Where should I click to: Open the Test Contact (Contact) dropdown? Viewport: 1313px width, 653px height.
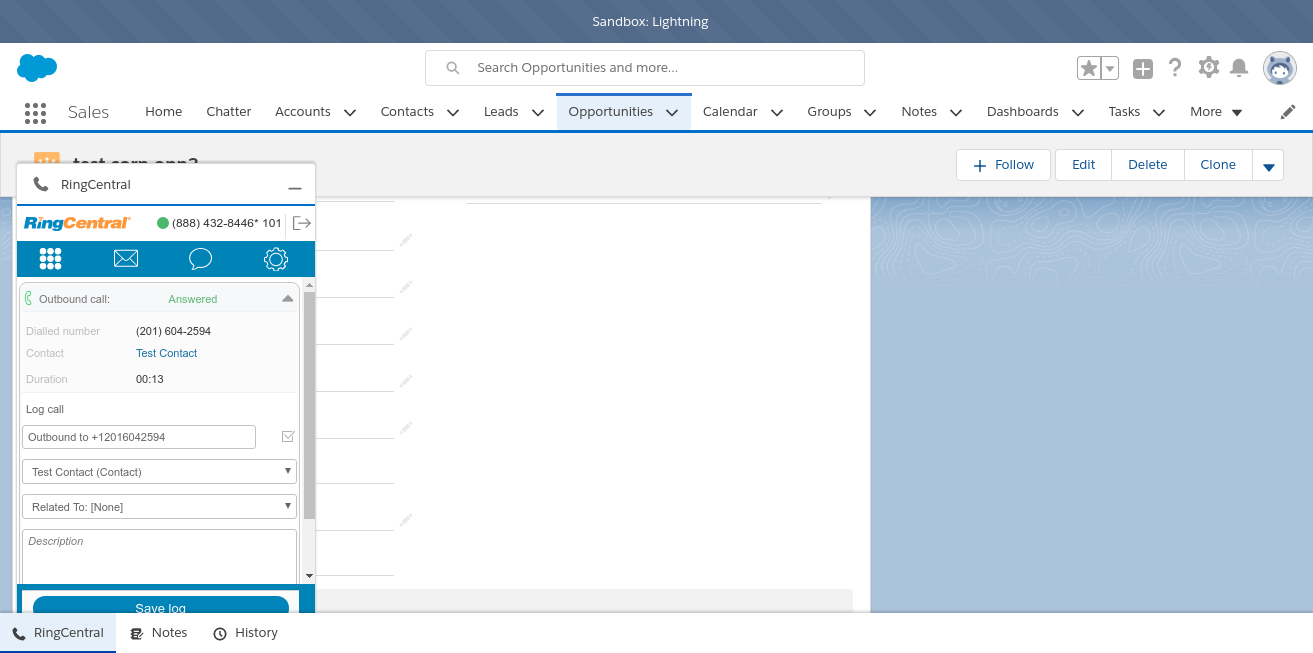pyautogui.click(x=159, y=472)
